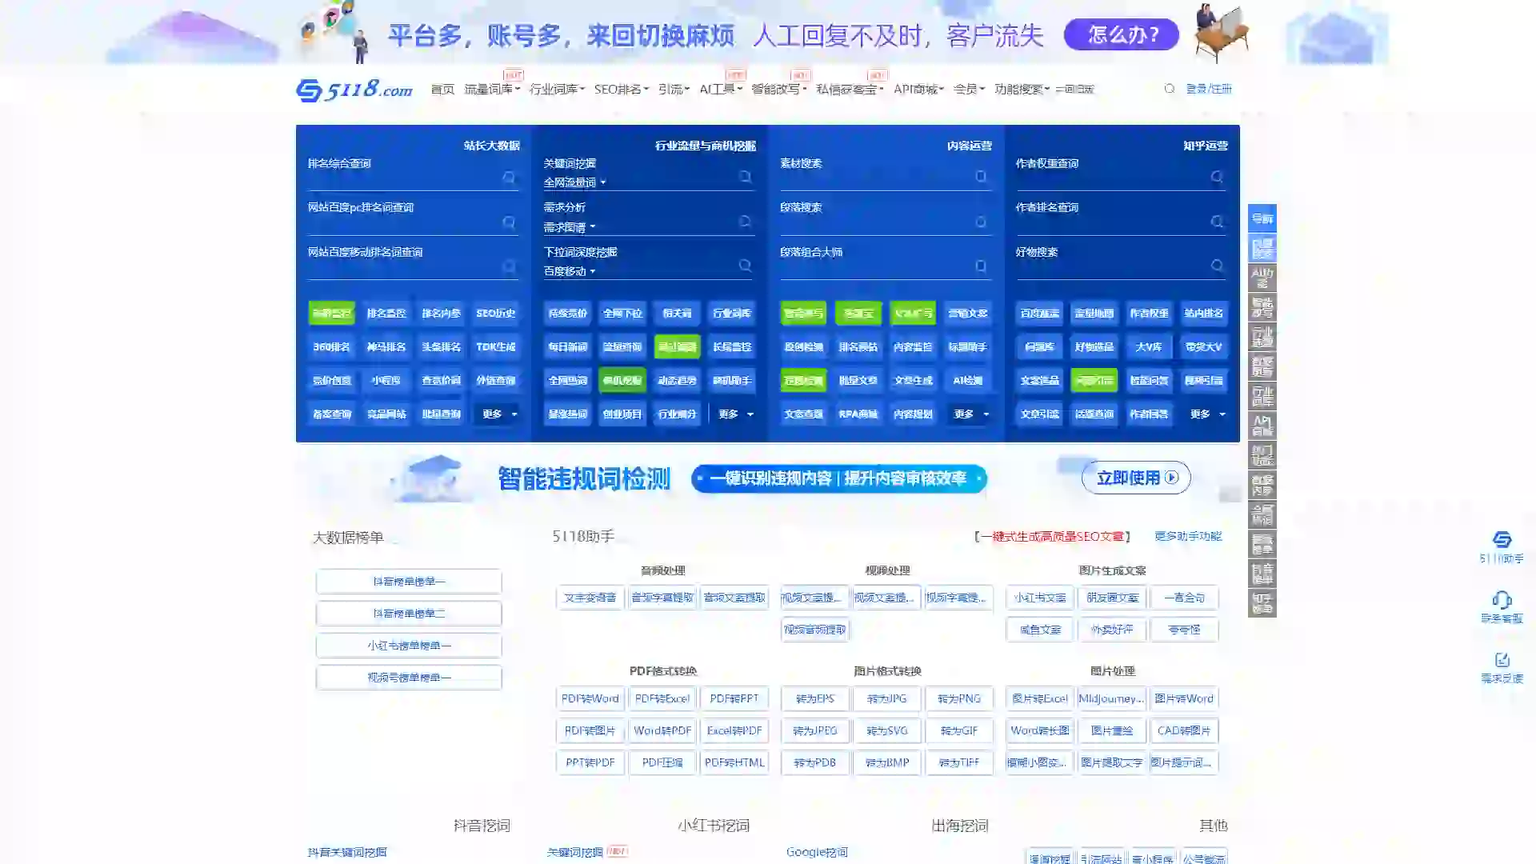Open the 抖音榜单榜单一 ranking list
Image resolution: width=1536 pixels, height=864 pixels.
coord(409,581)
